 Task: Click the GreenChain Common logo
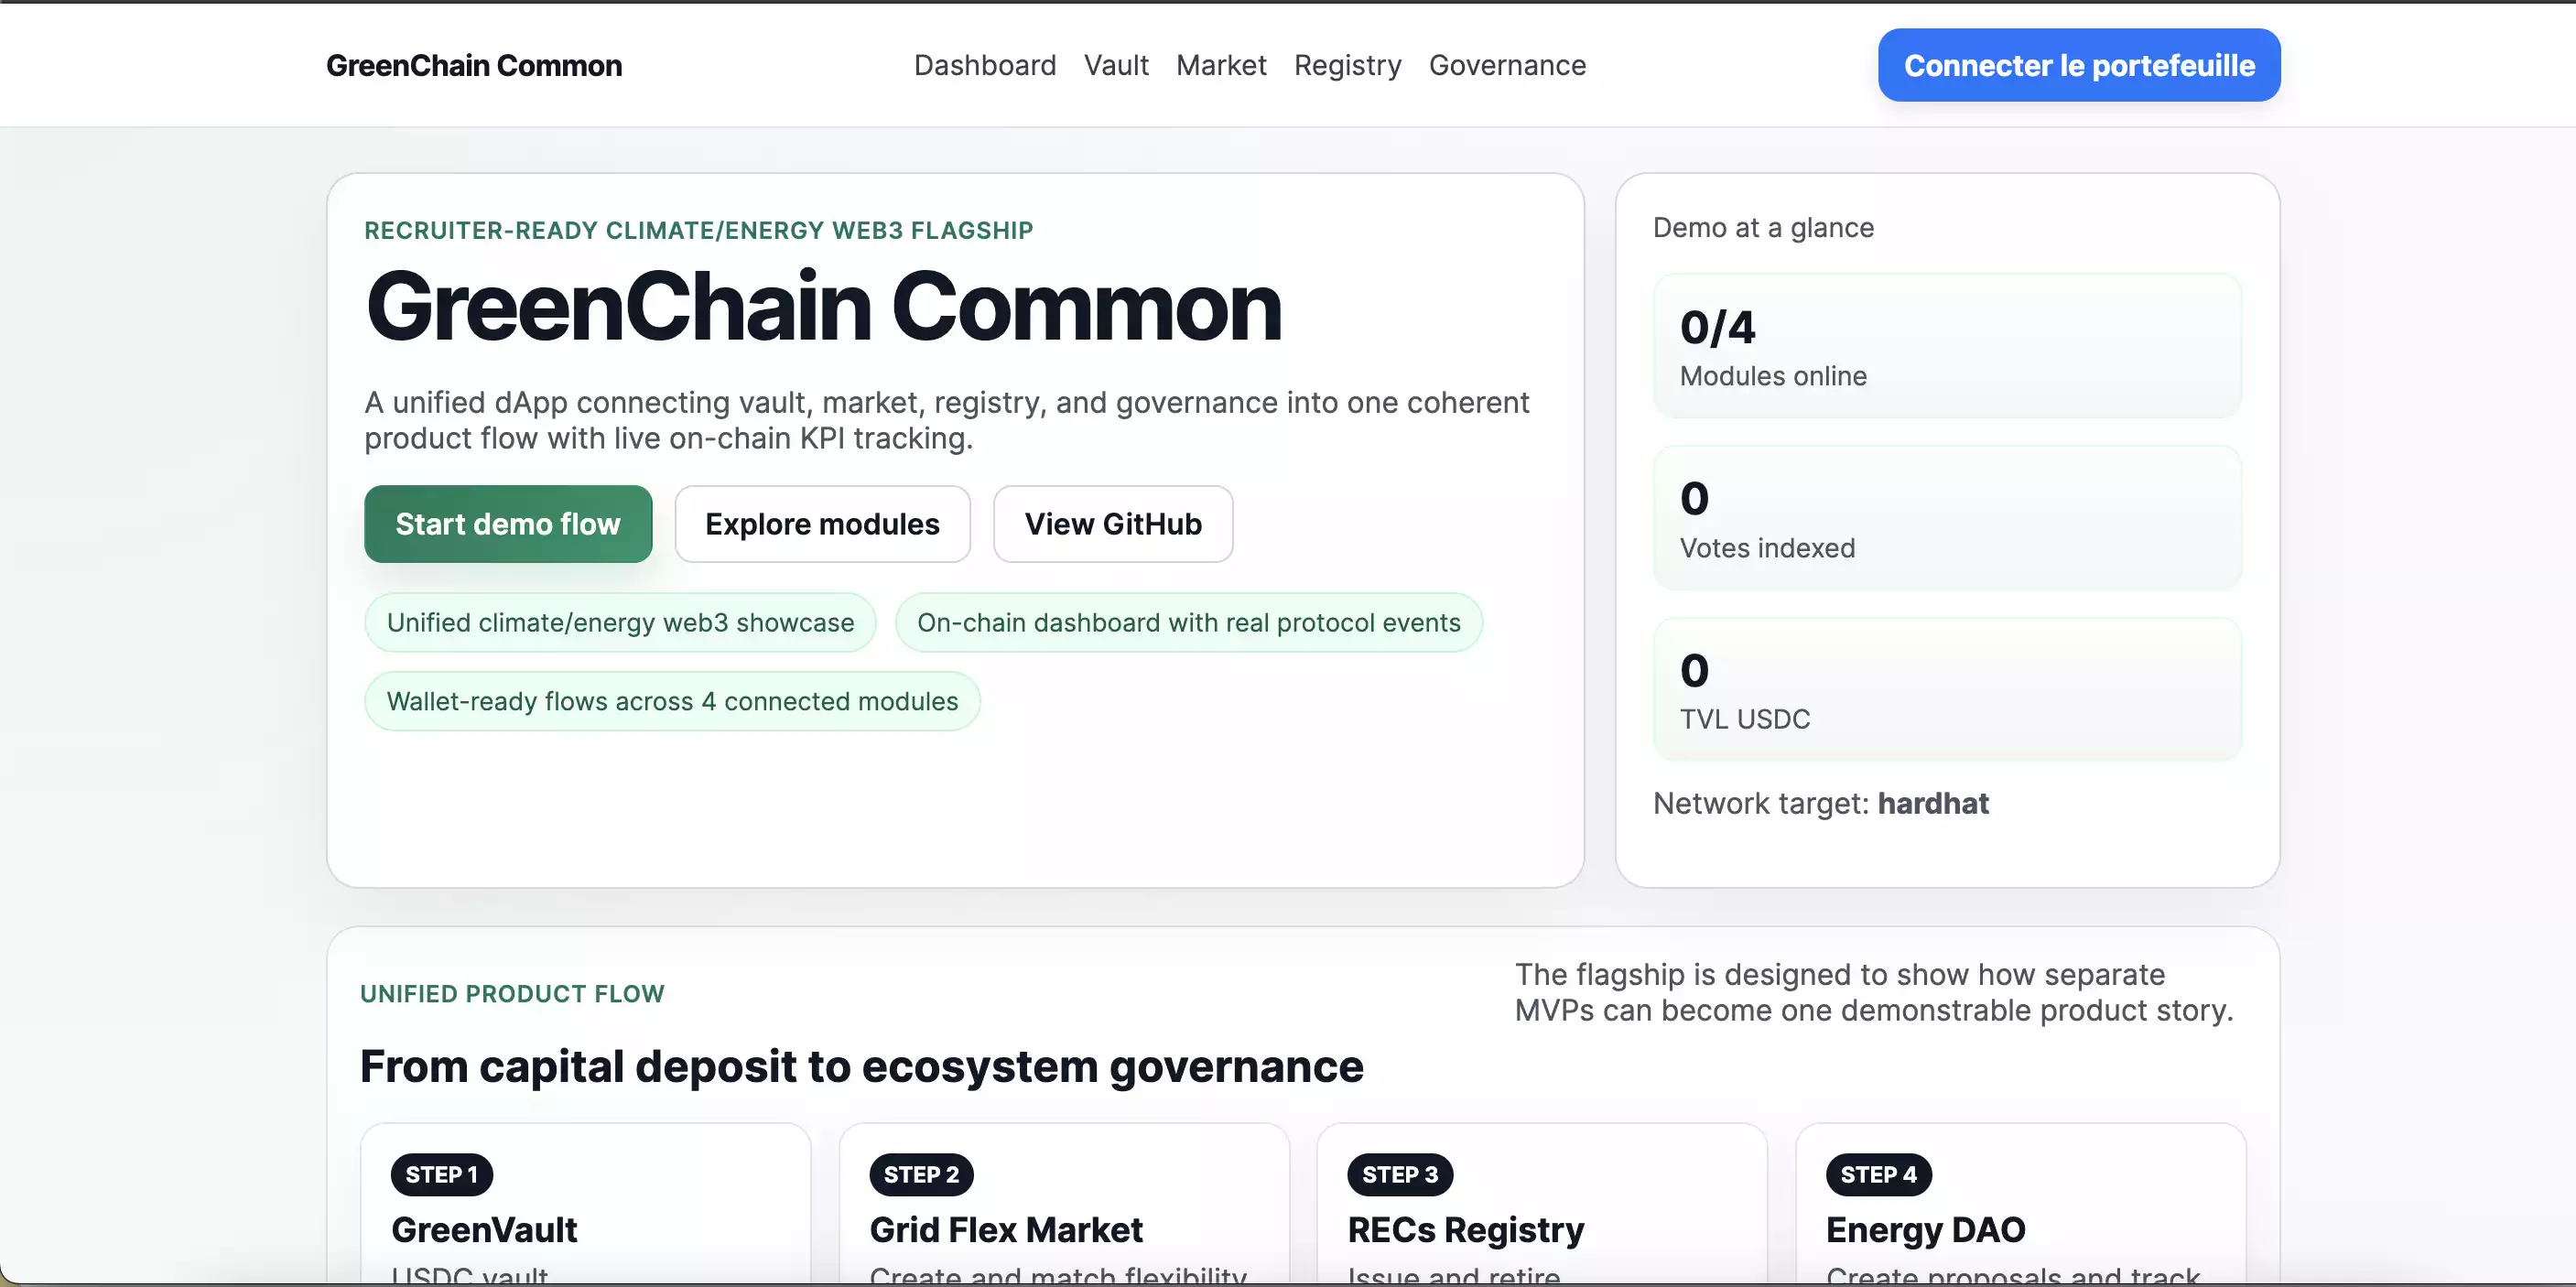(x=473, y=65)
